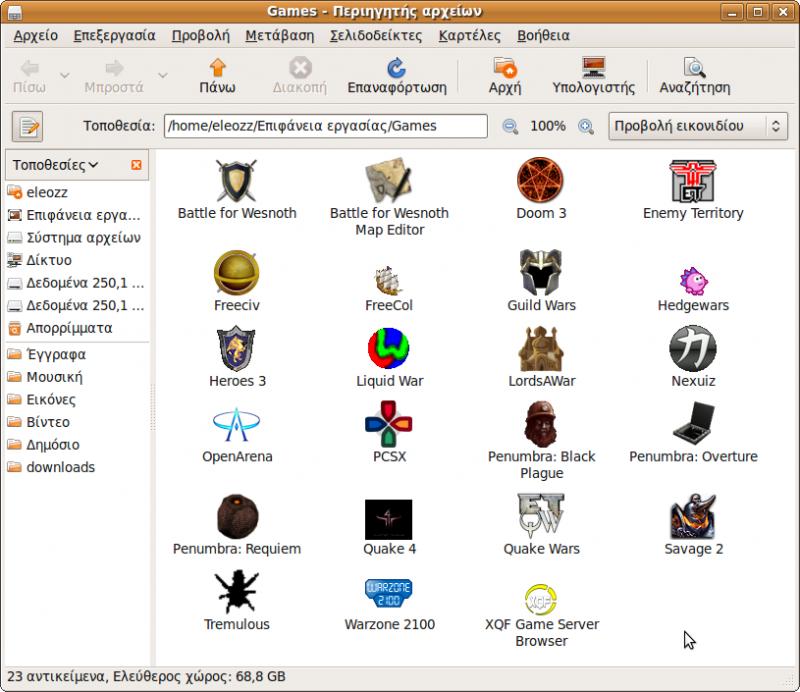Select the Tremulous spider icon
Image resolution: width=800 pixels, height=692 pixels.
(236, 591)
